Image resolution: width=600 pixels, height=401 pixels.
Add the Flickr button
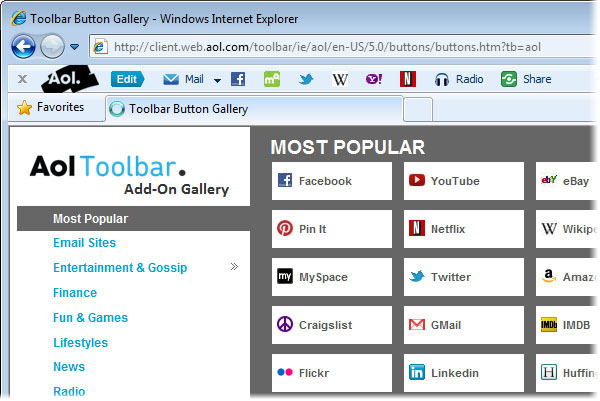pyautogui.click(x=332, y=373)
